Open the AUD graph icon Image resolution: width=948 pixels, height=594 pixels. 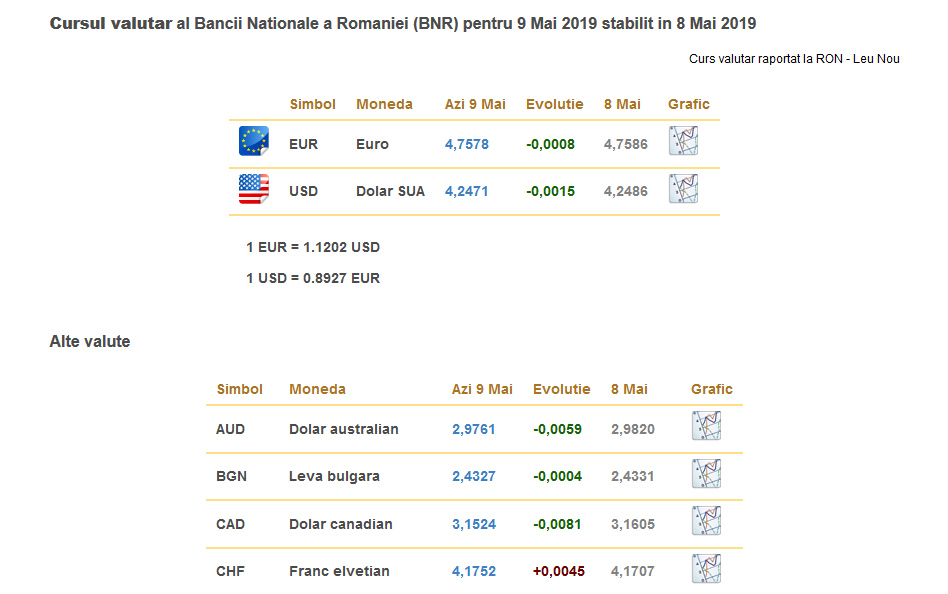pos(706,427)
